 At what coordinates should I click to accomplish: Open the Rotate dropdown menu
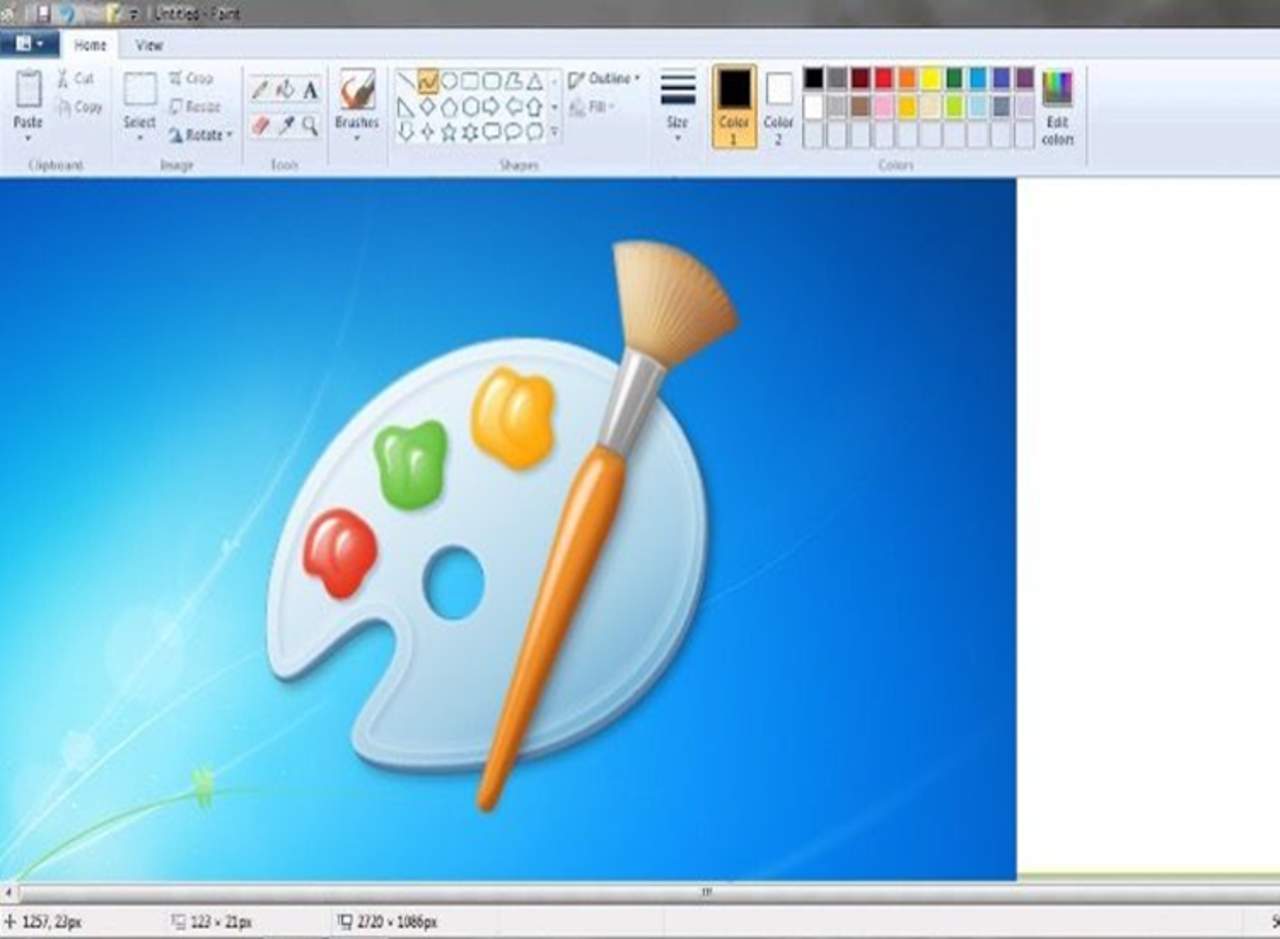[x=200, y=134]
